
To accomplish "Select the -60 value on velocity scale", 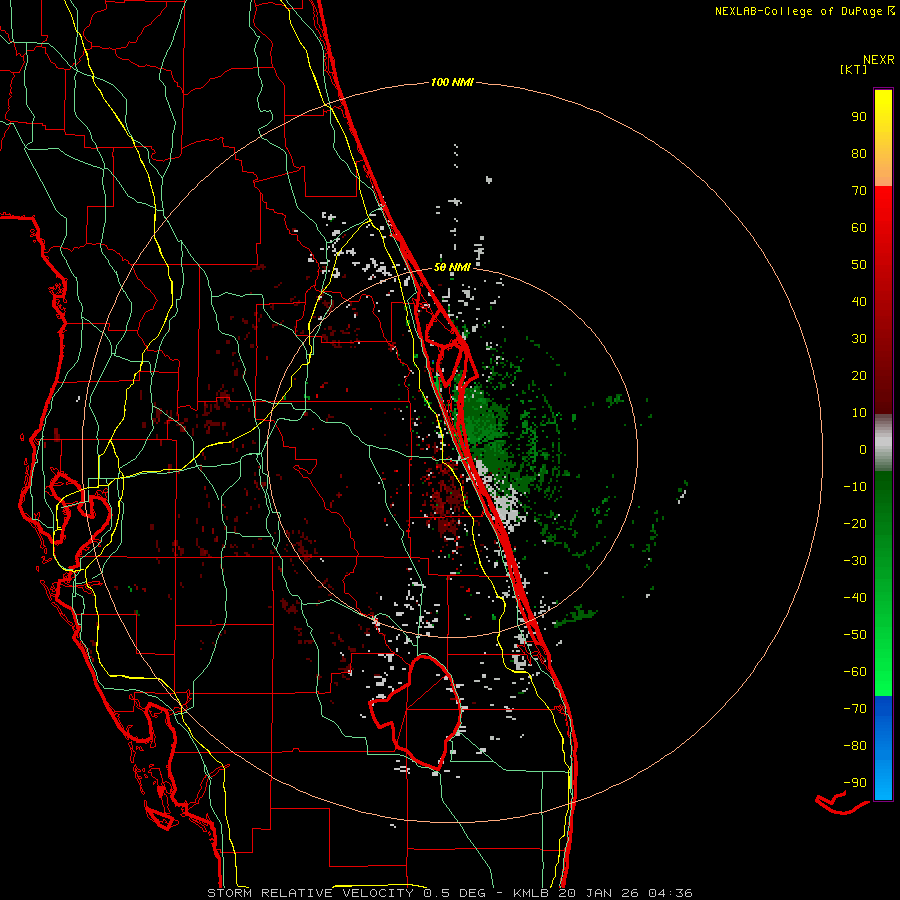I will coord(855,672).
